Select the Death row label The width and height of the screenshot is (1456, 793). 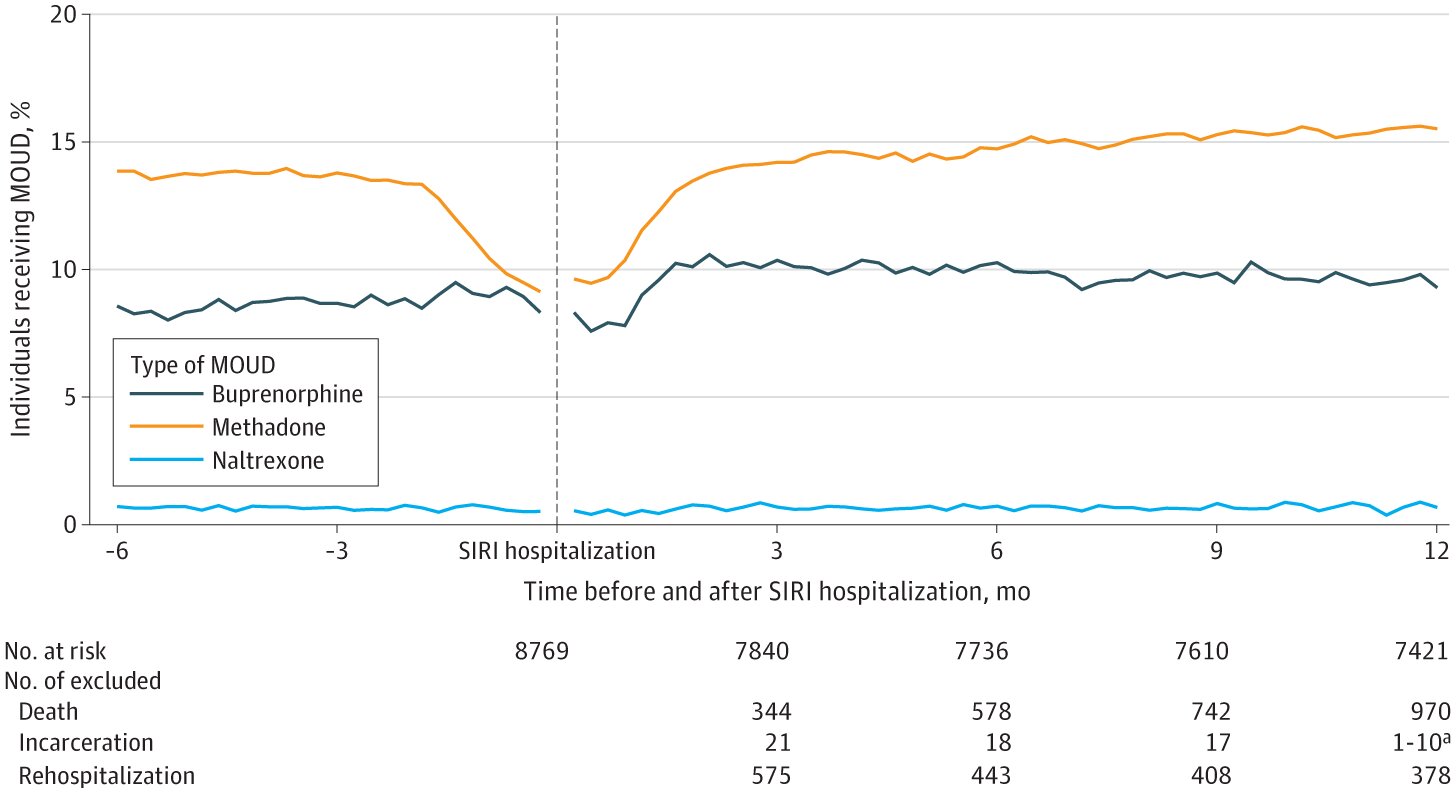[x=48, y=713]
